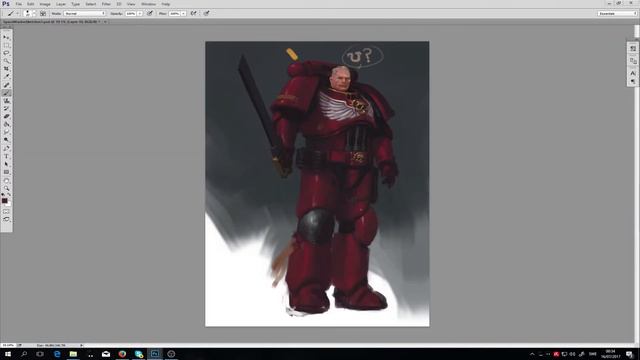Viewport: 640px width, 360px height.
Task: Toggle the Brush panel button
Action: coord(43,13)
